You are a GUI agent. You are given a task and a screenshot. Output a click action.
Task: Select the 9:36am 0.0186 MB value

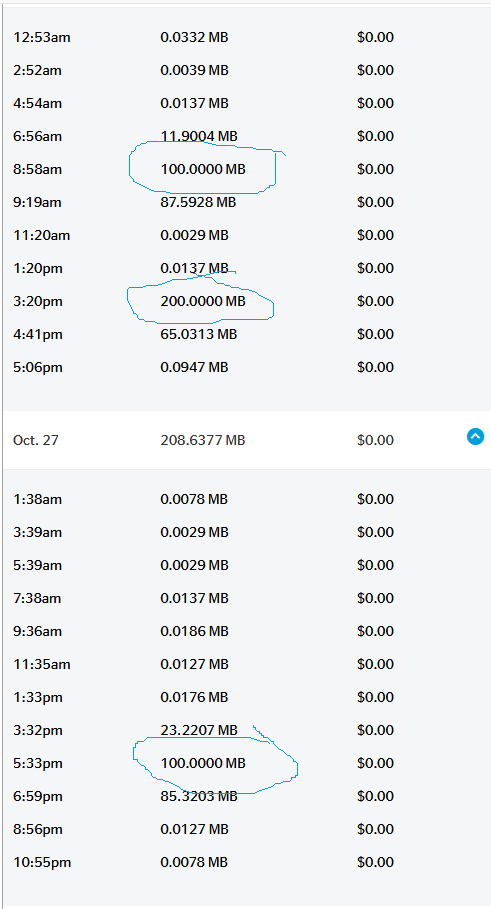(194, 631)
